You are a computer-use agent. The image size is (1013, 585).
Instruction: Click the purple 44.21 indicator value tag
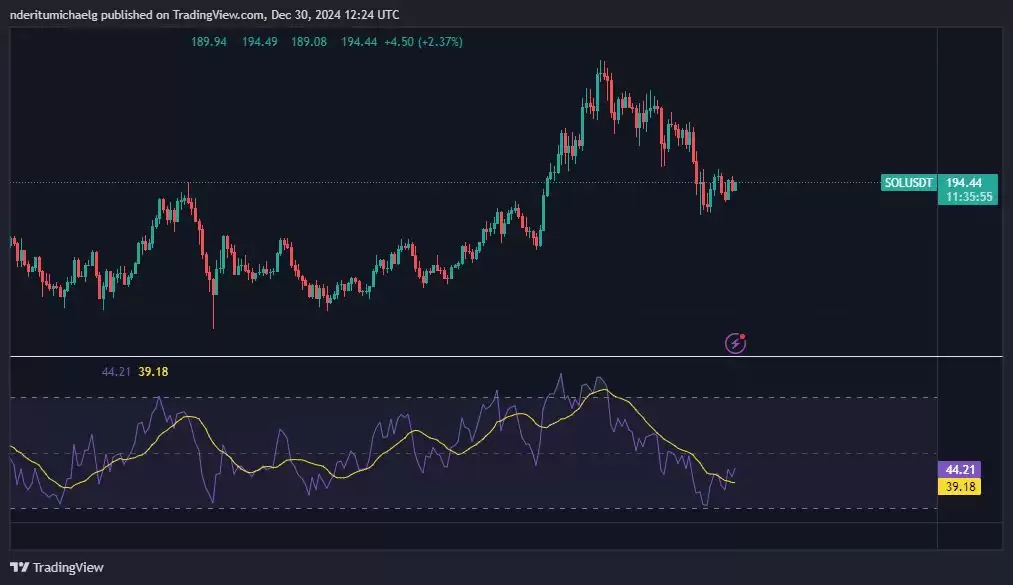958,468
